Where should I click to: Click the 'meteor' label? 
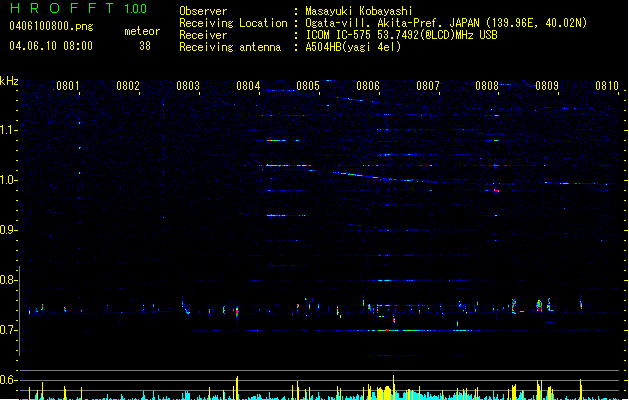142,31
